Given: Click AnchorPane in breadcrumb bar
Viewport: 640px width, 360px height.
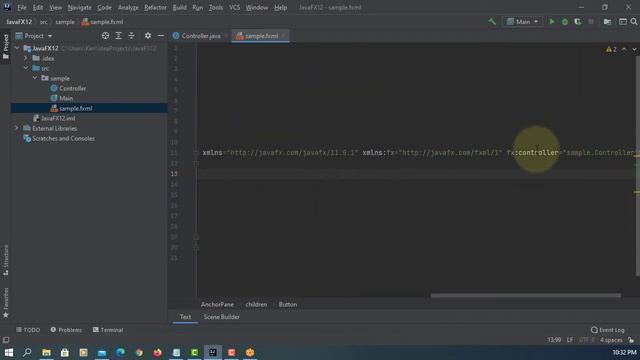Looking at the screenshot, I should [217, 304].
